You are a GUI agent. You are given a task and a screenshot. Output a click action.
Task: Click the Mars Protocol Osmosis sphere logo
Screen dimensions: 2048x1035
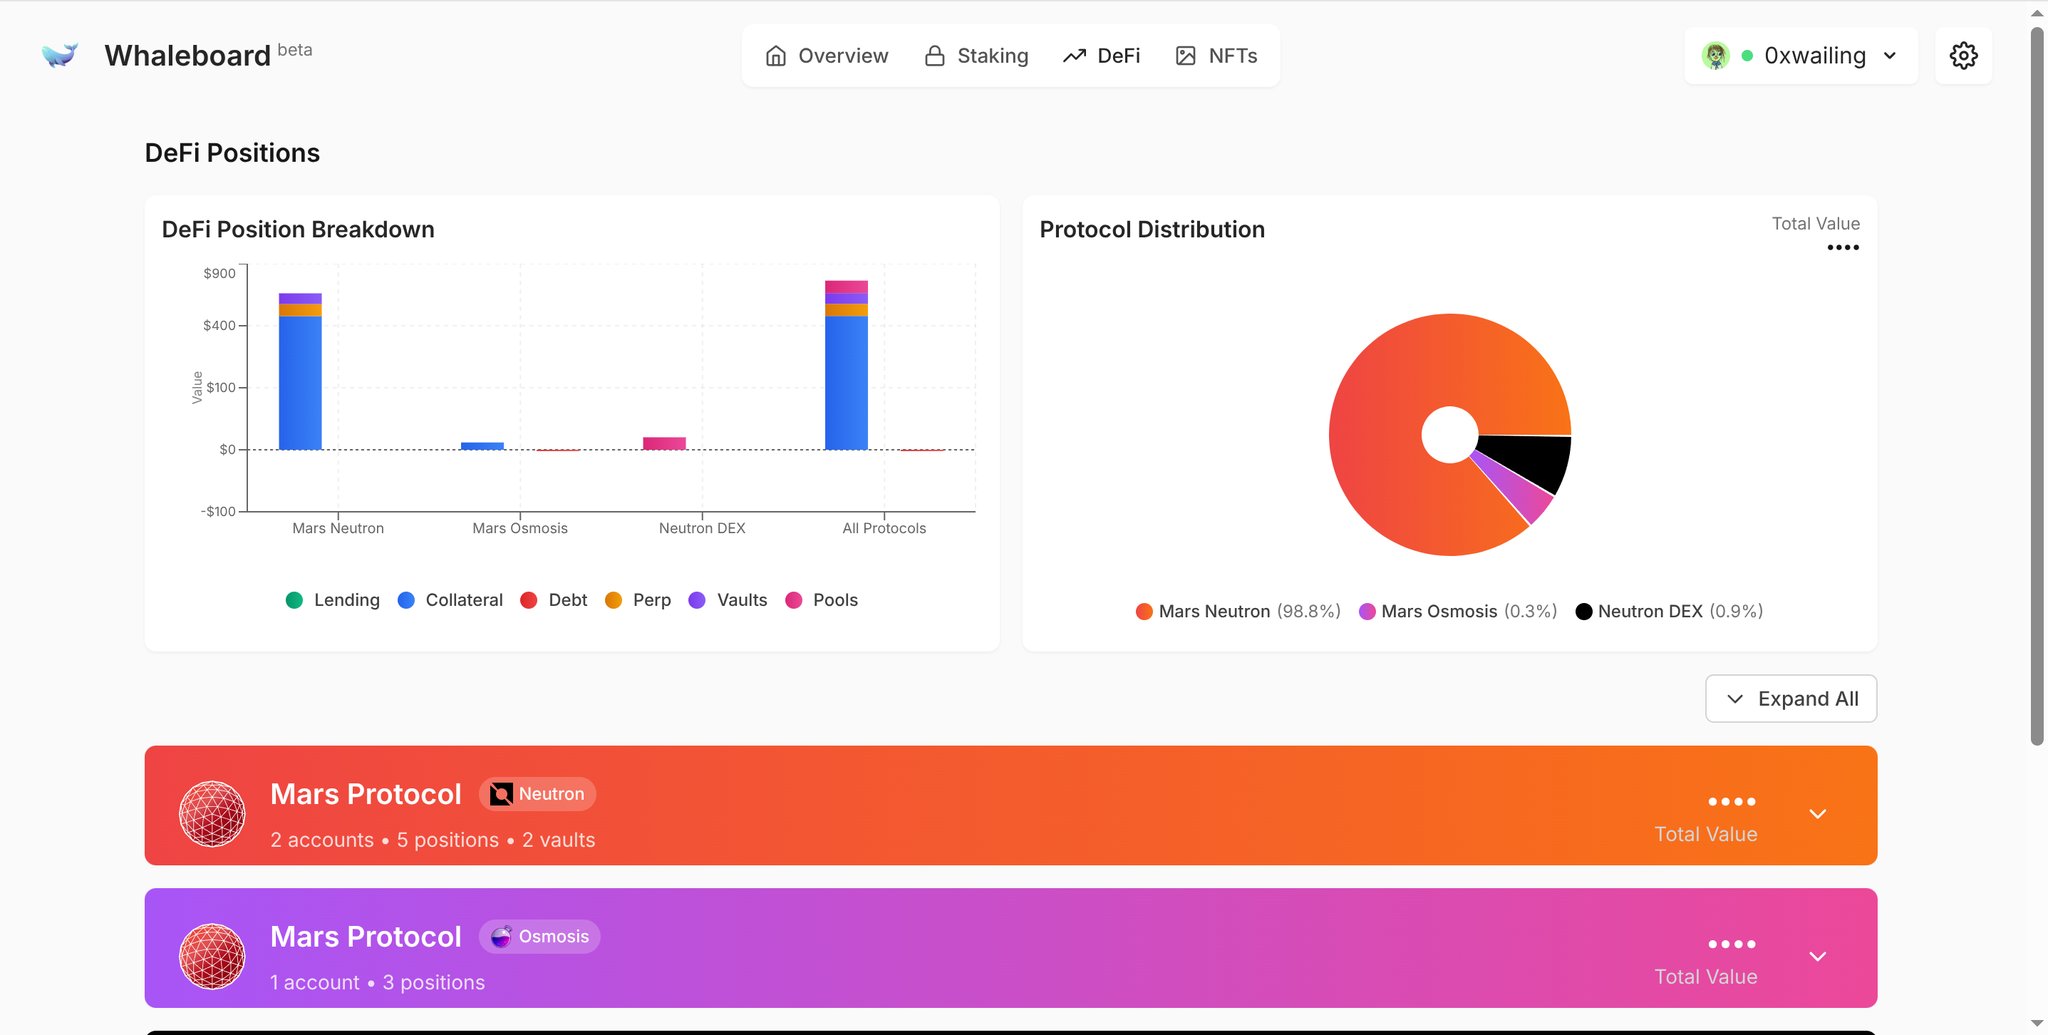tap(212, 956)
